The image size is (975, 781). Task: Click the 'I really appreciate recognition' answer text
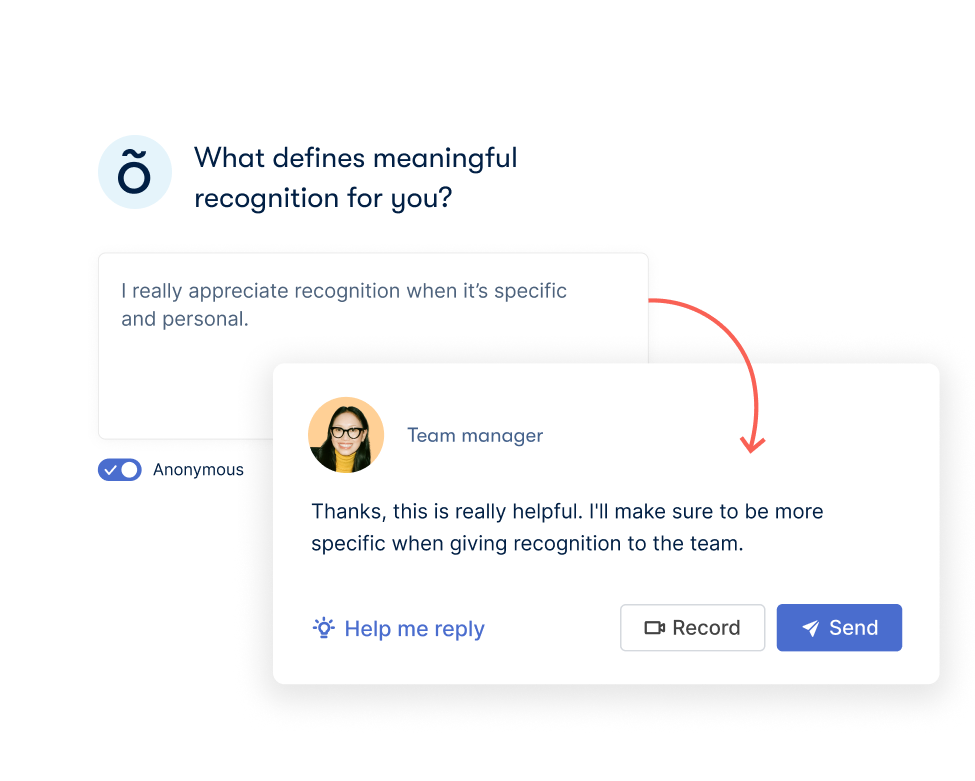point(344,305)
